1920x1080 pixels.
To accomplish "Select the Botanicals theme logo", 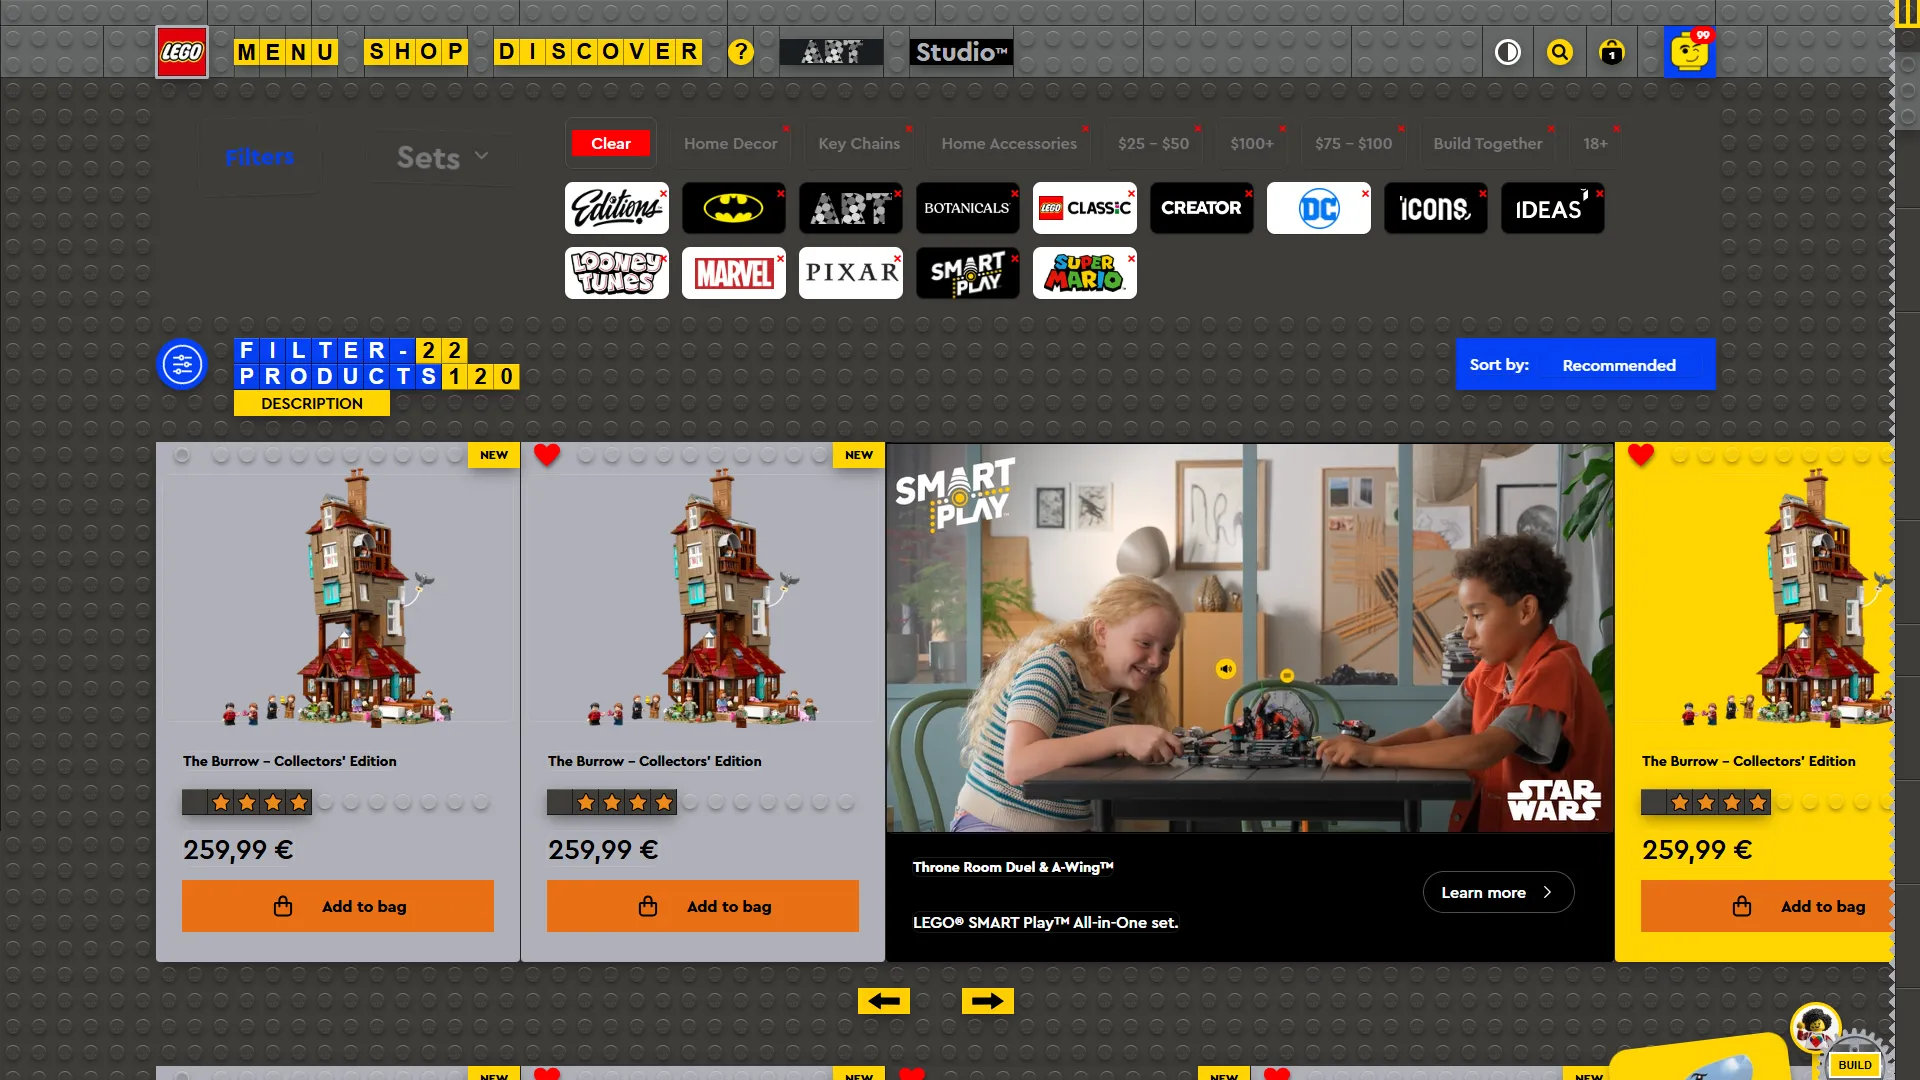I will 967,208.
